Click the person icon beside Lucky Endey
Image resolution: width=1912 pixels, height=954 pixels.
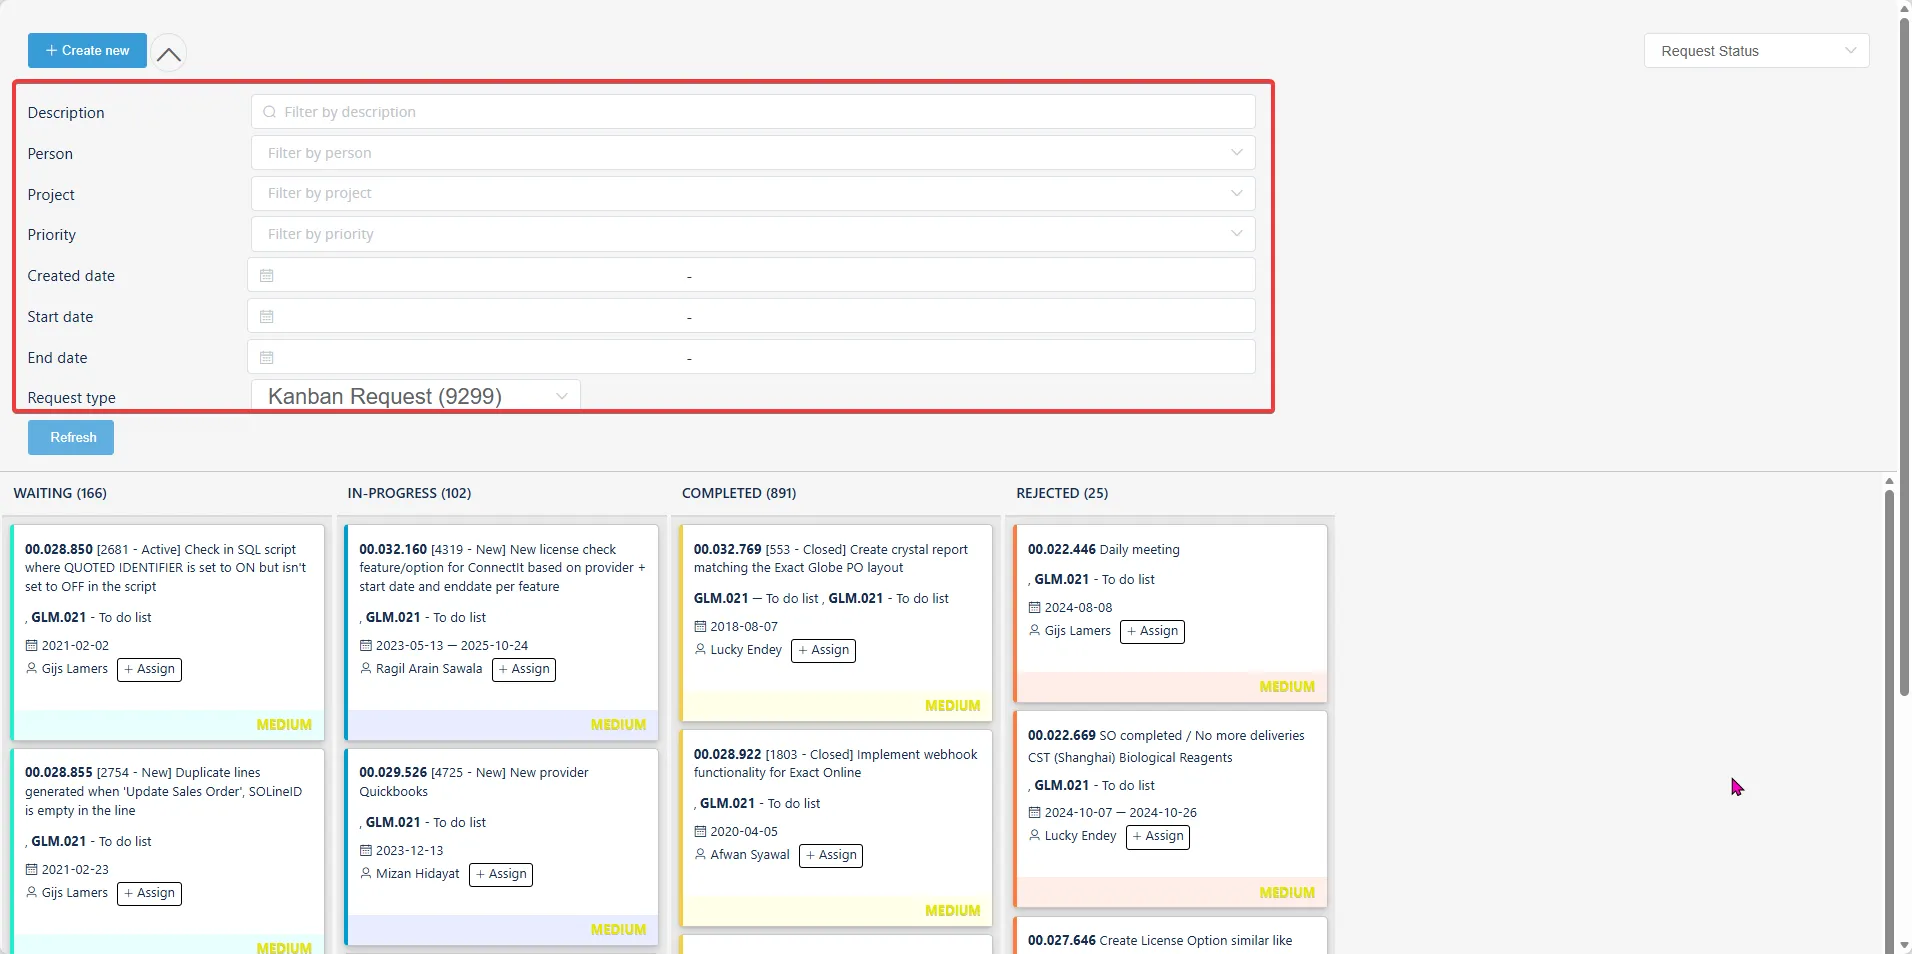pyautogui.click(x=700, y=650)
